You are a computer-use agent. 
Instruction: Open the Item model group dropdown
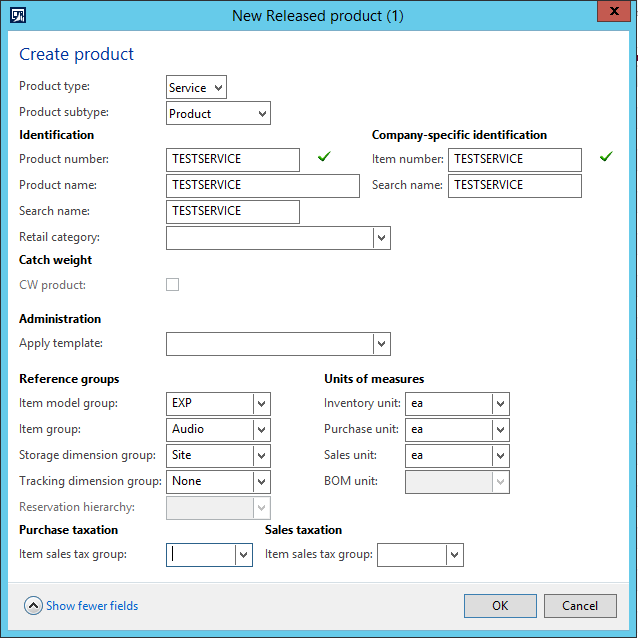(x=261, y=404)
